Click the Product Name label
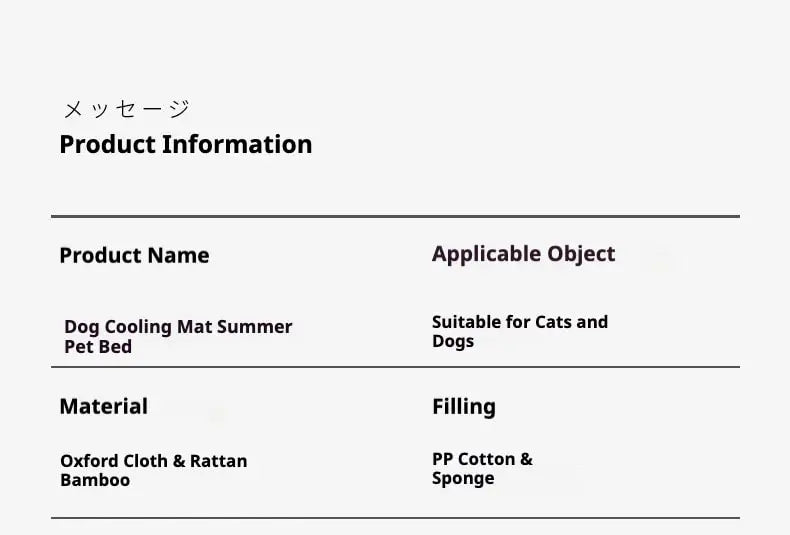Image resolution: width=790 pixels, height=535 pixels. pyautogui.click(x=134, y=255)
